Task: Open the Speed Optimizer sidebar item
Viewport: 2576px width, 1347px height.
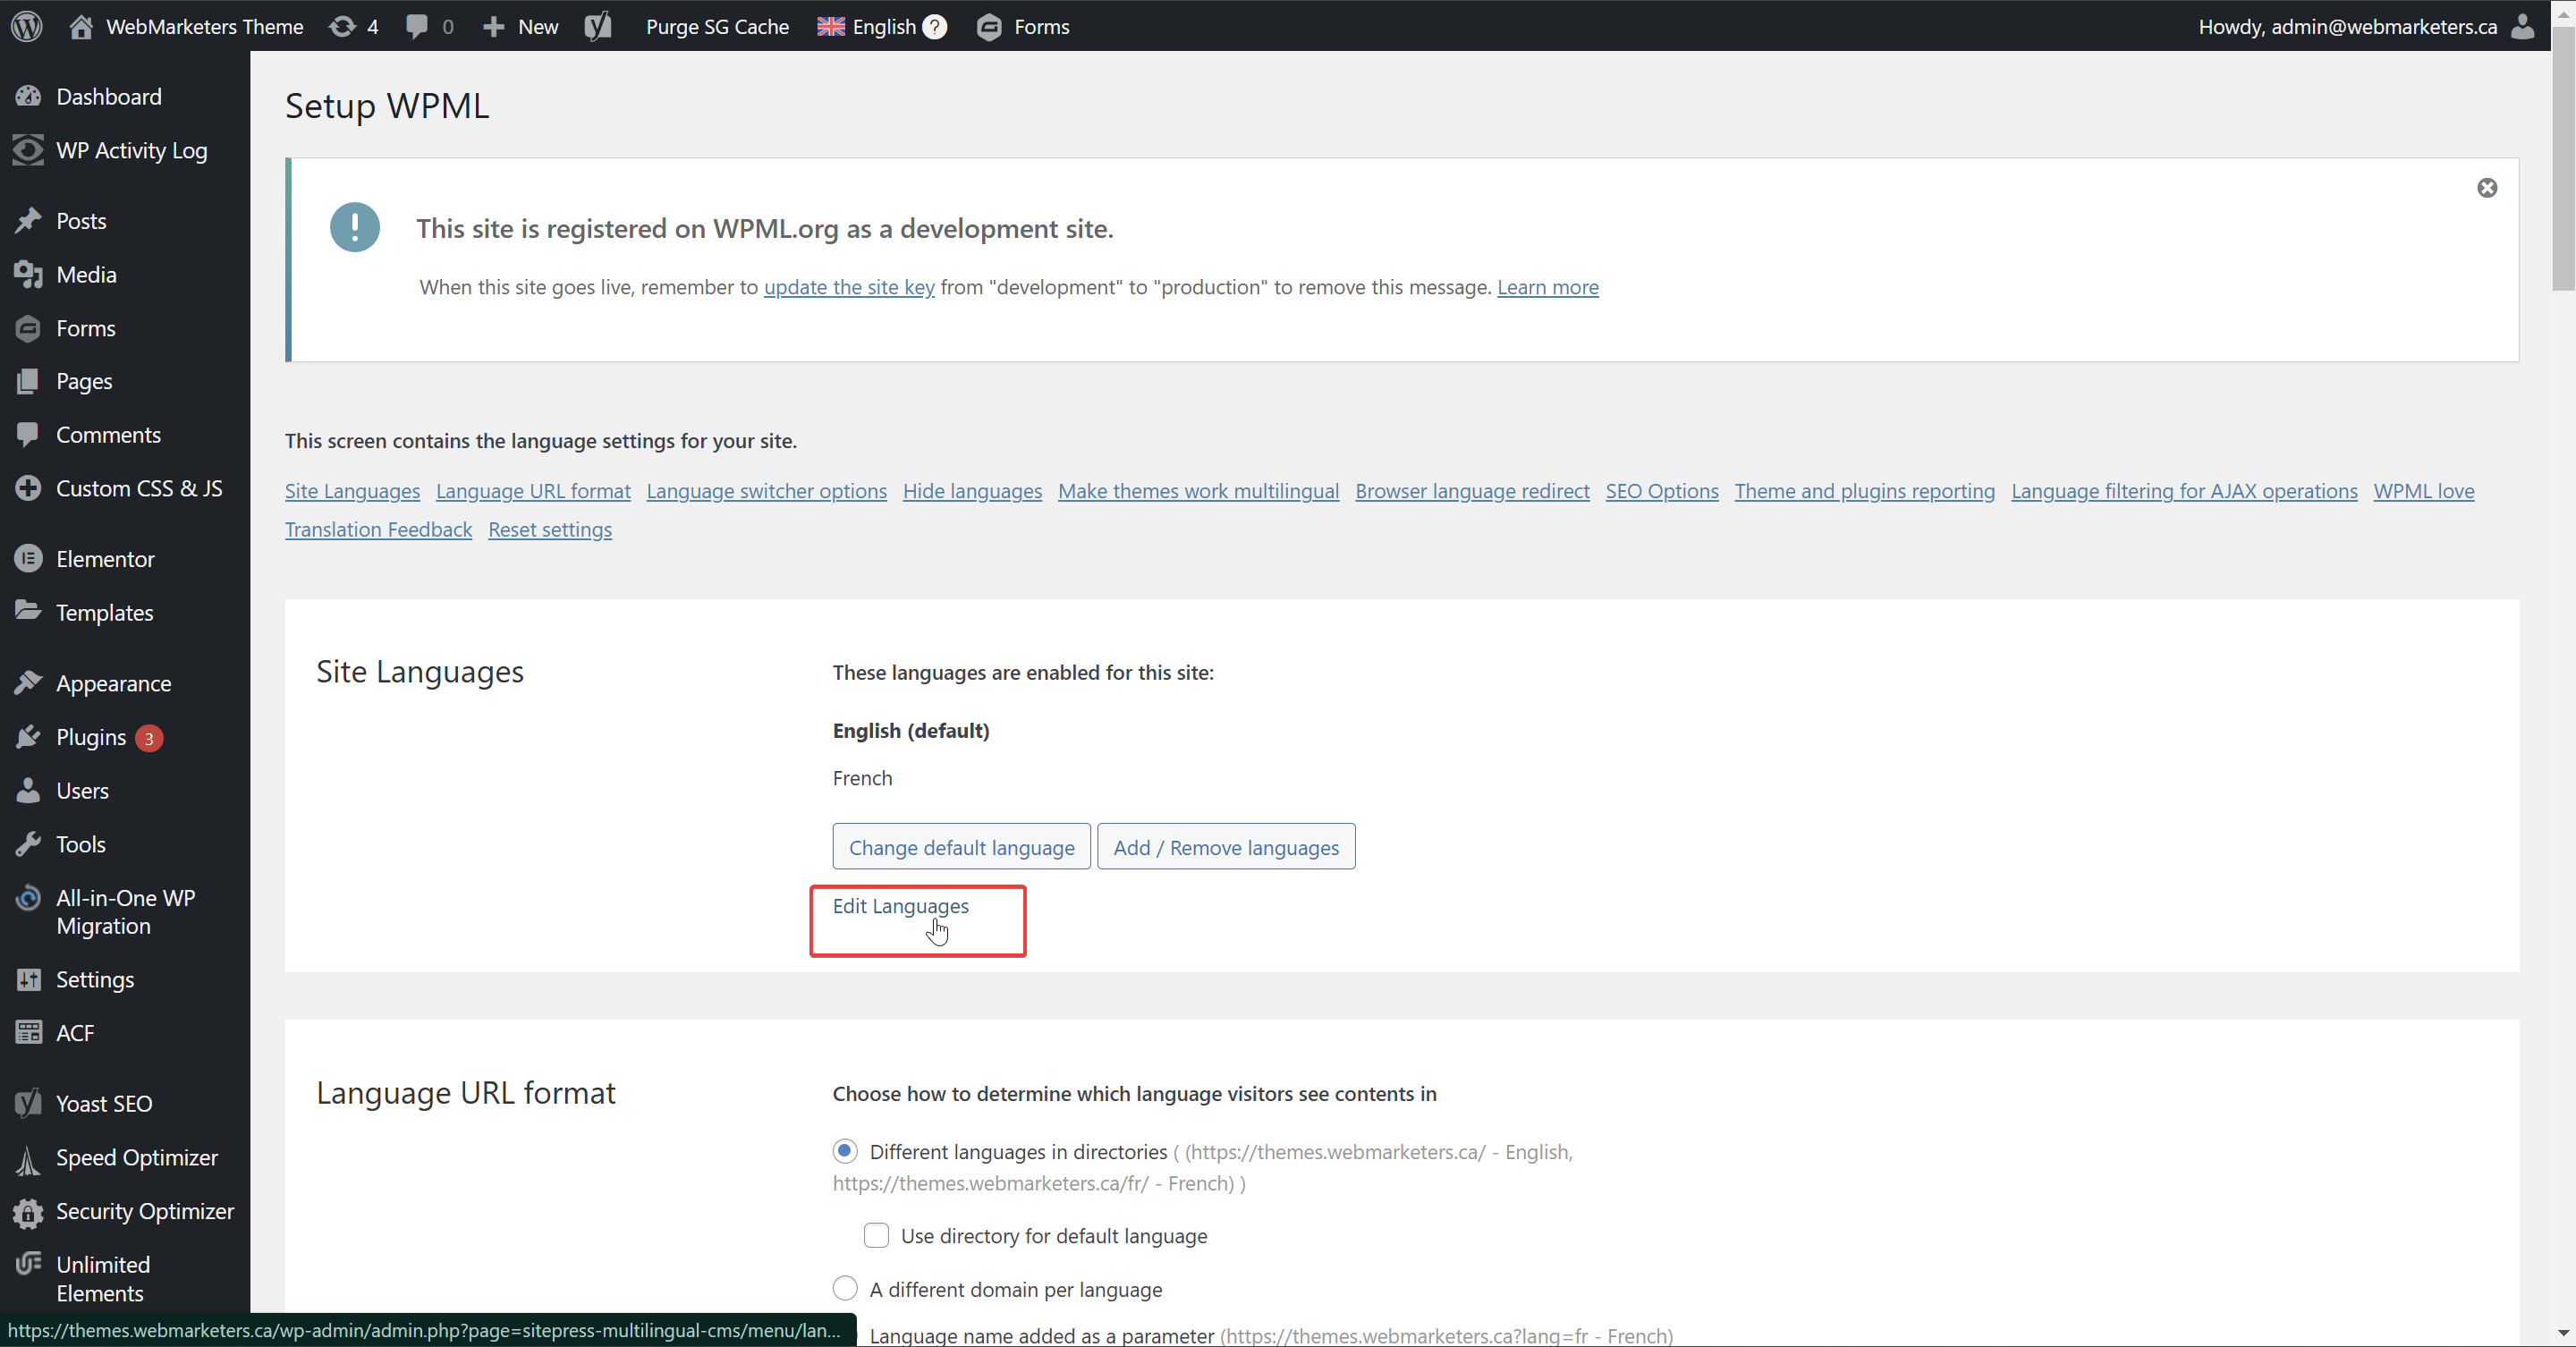Action: (x=136, y=1157)
